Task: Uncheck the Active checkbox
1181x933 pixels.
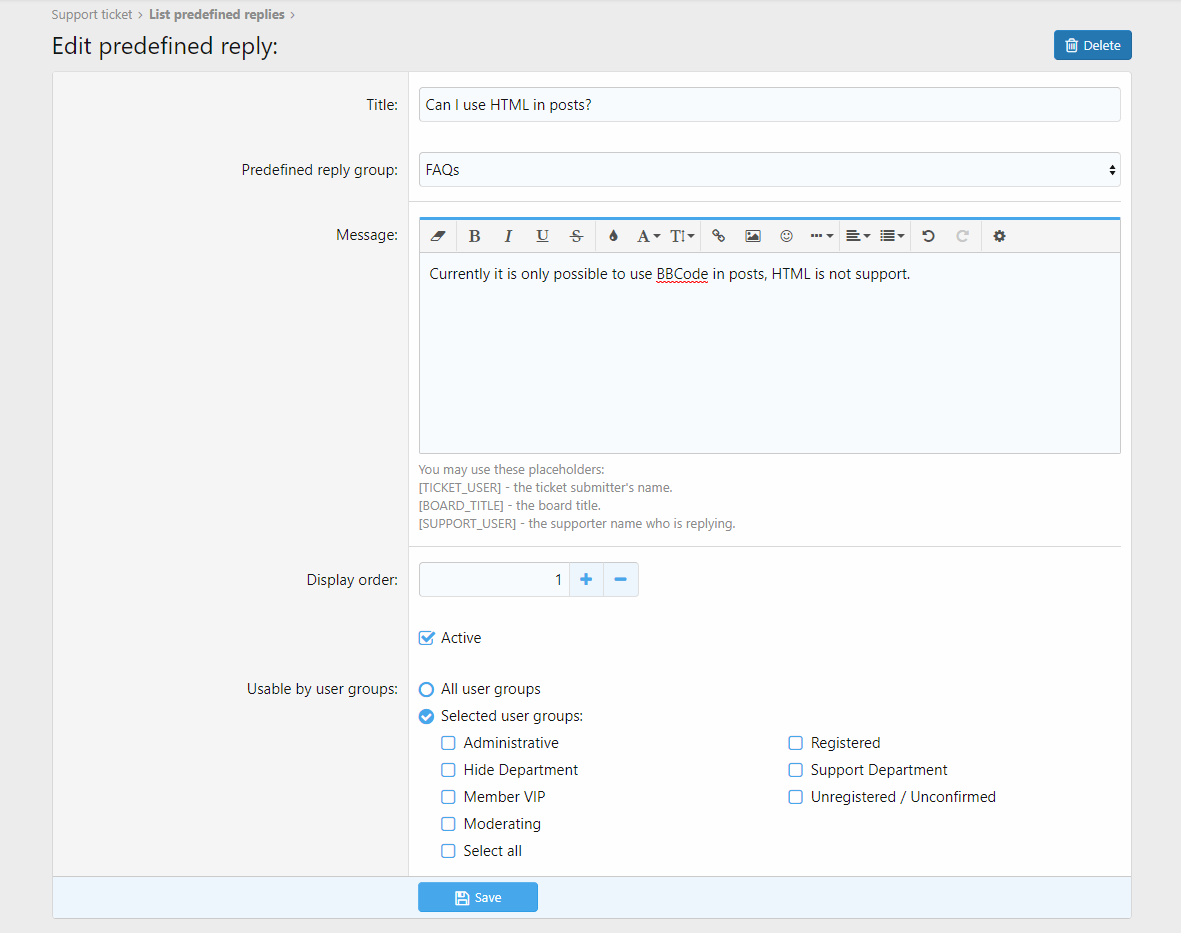Action: [x=427, y=638]
